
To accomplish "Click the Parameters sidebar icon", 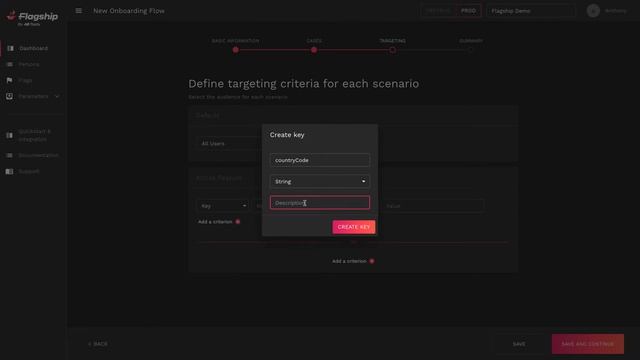I will coord(9,96).
